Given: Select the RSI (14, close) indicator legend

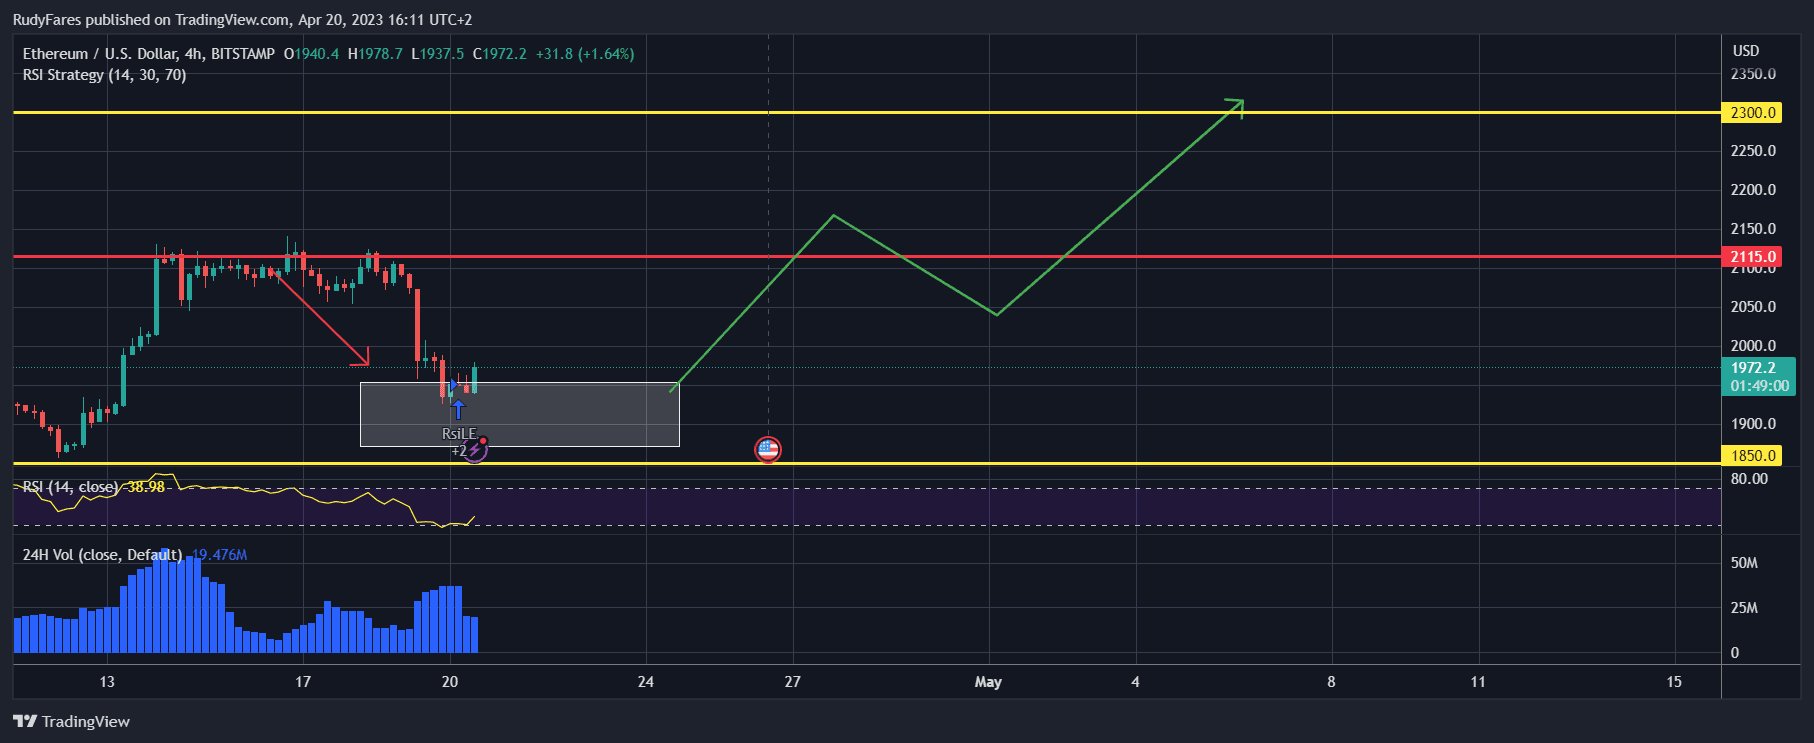Looking at the screenshot, I should (70, 487).
